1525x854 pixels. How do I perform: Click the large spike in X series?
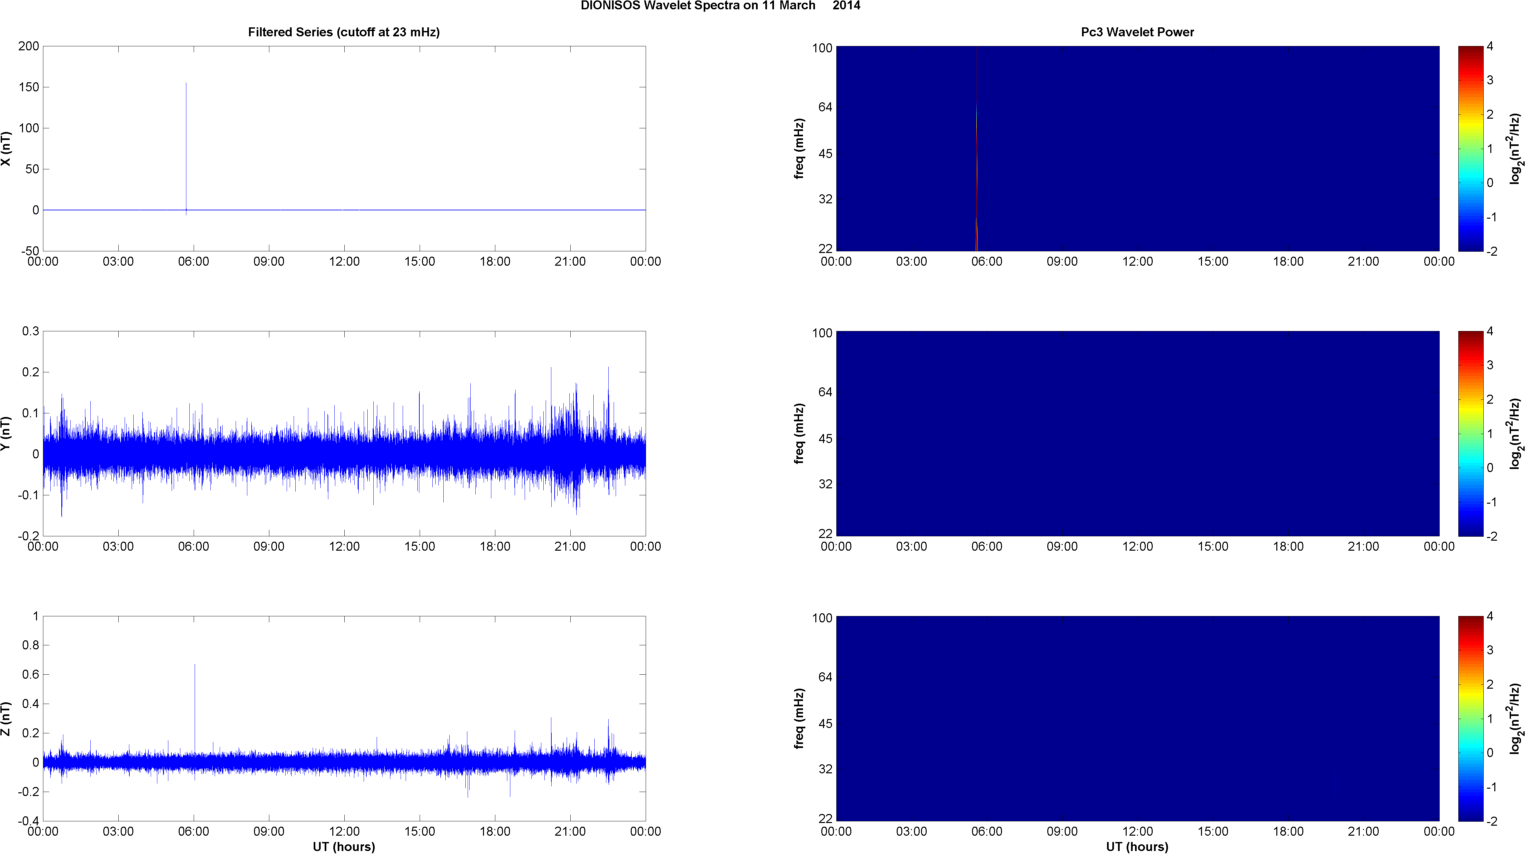click(x=186, y=148)
